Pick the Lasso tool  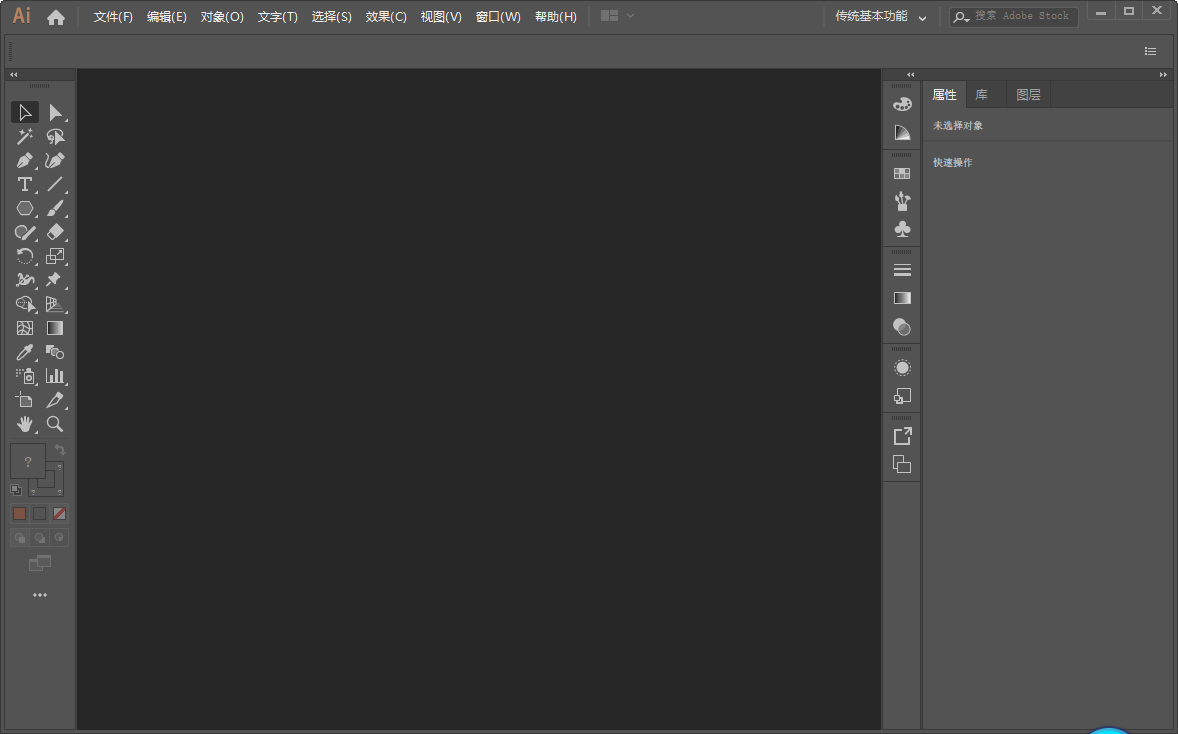55,136
